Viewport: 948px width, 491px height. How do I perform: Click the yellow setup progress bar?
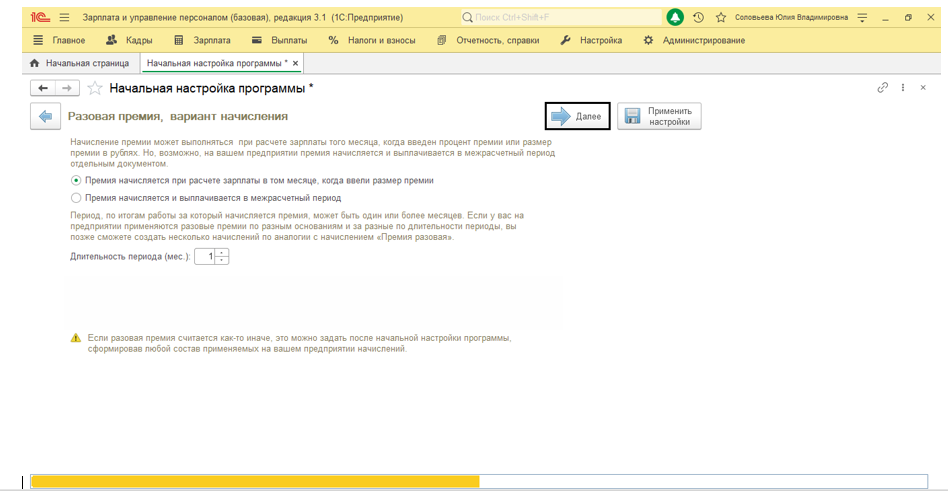coord(255,481)
